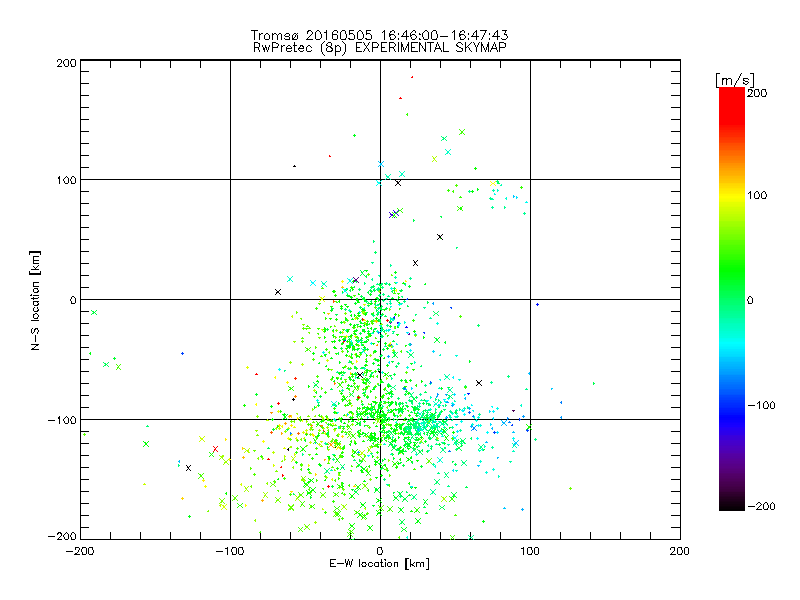Click the colorbar label '200' at top
This screenshot has height=600, width=800.
[757, 93]
